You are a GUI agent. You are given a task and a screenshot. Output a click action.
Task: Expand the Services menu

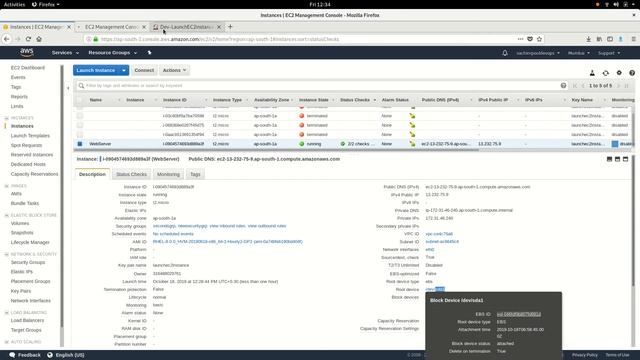pyautogui.click(x=65, y=53)
